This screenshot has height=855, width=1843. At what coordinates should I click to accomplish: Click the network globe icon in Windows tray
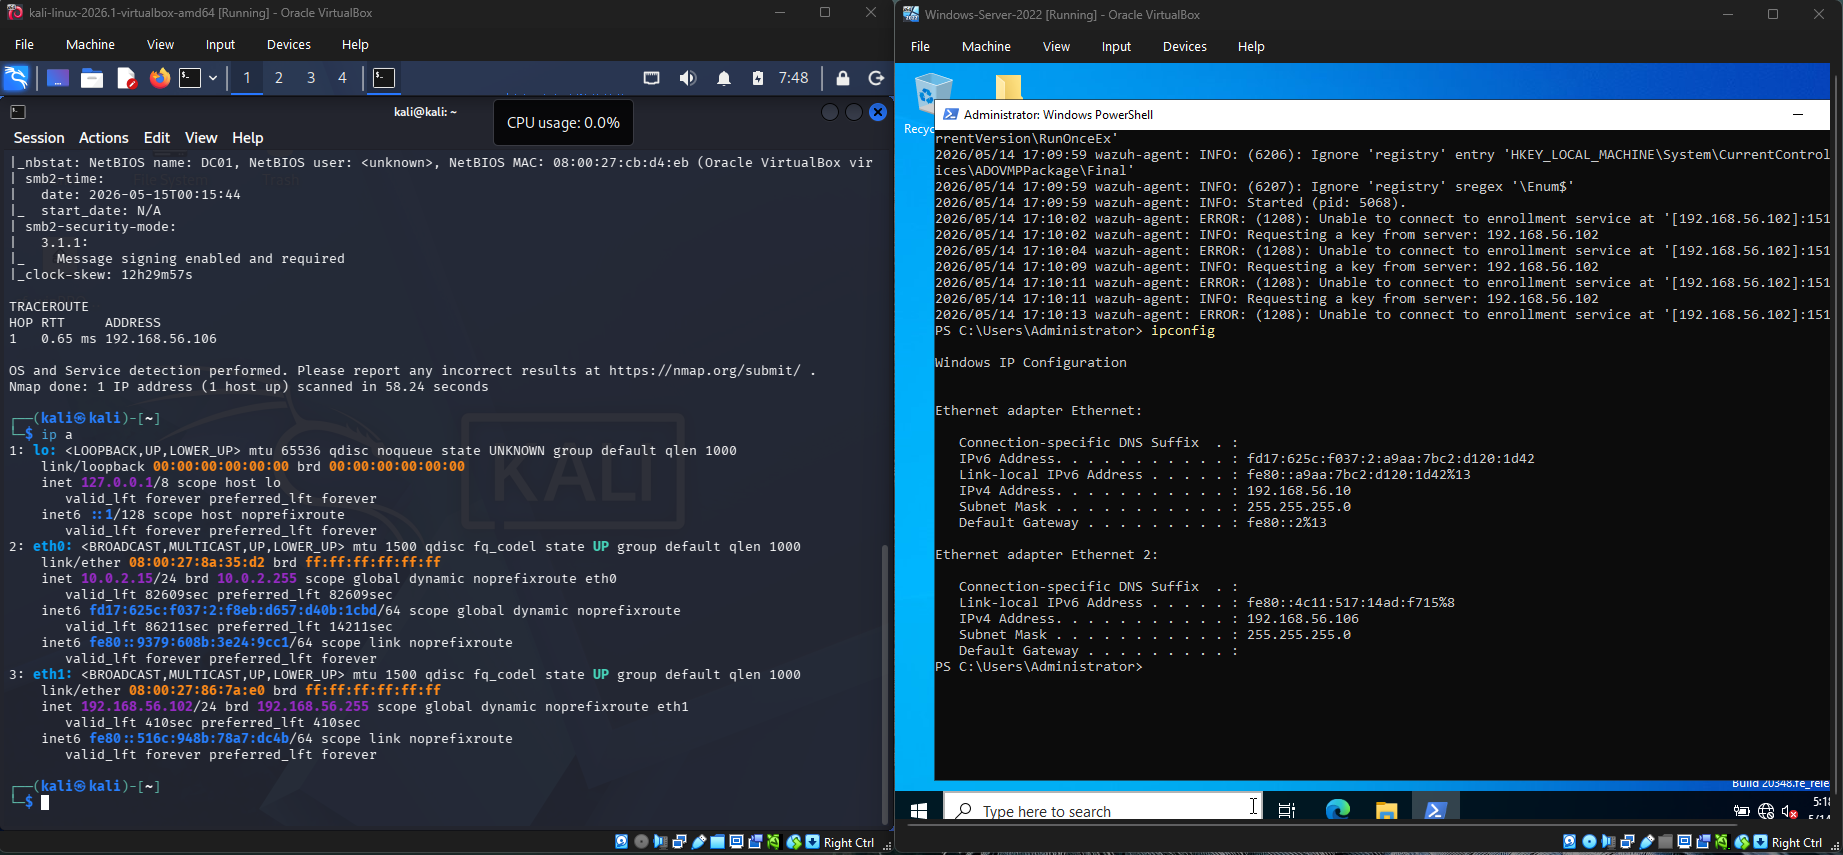[1766, 811]
